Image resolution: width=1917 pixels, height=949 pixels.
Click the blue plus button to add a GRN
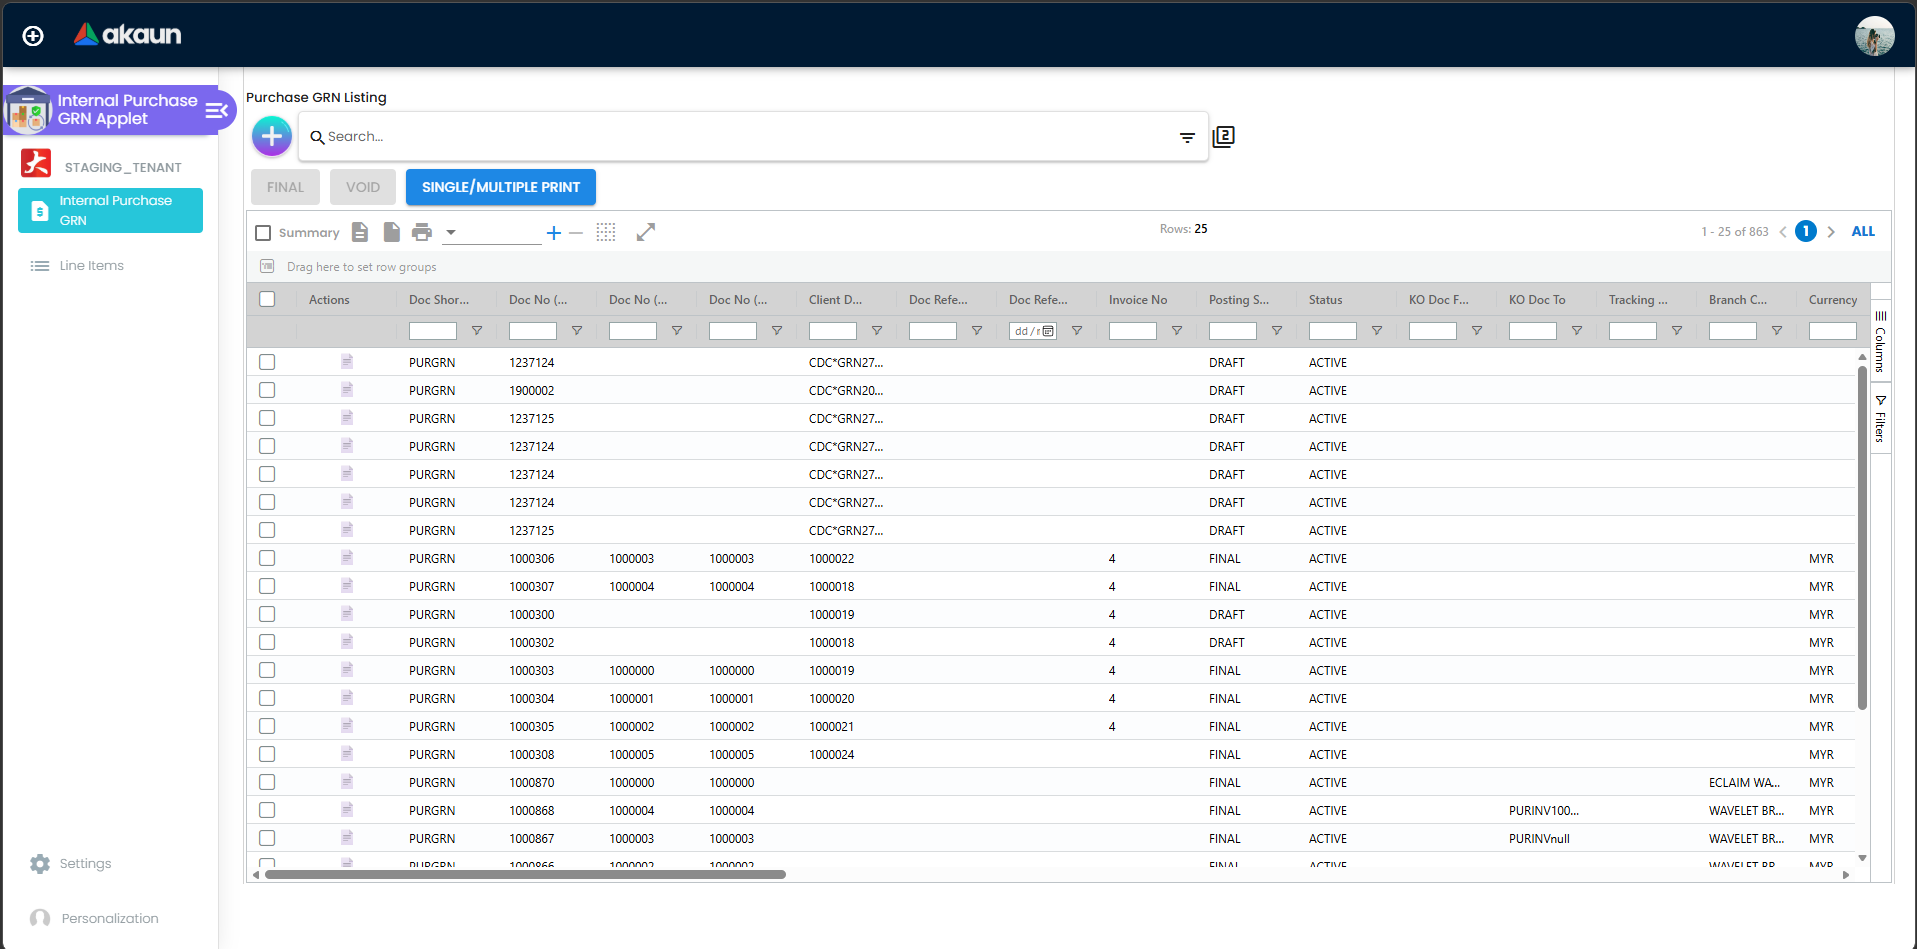[x=271, y=136]
